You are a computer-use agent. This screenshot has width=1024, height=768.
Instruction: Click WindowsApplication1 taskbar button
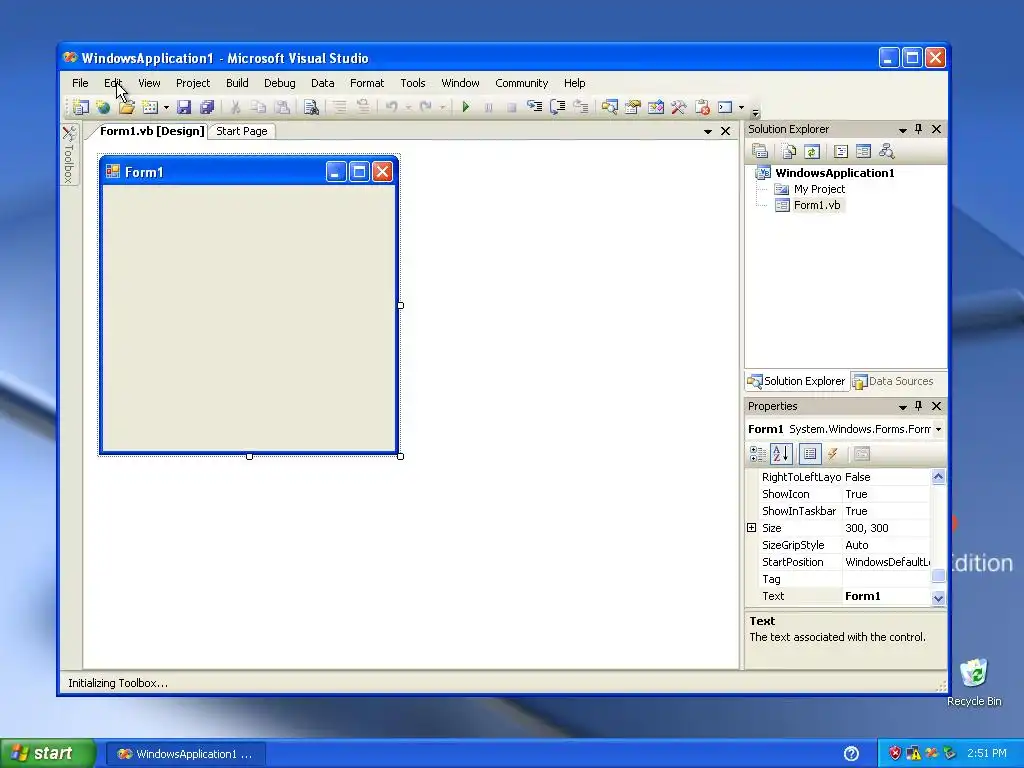point(185,754)
